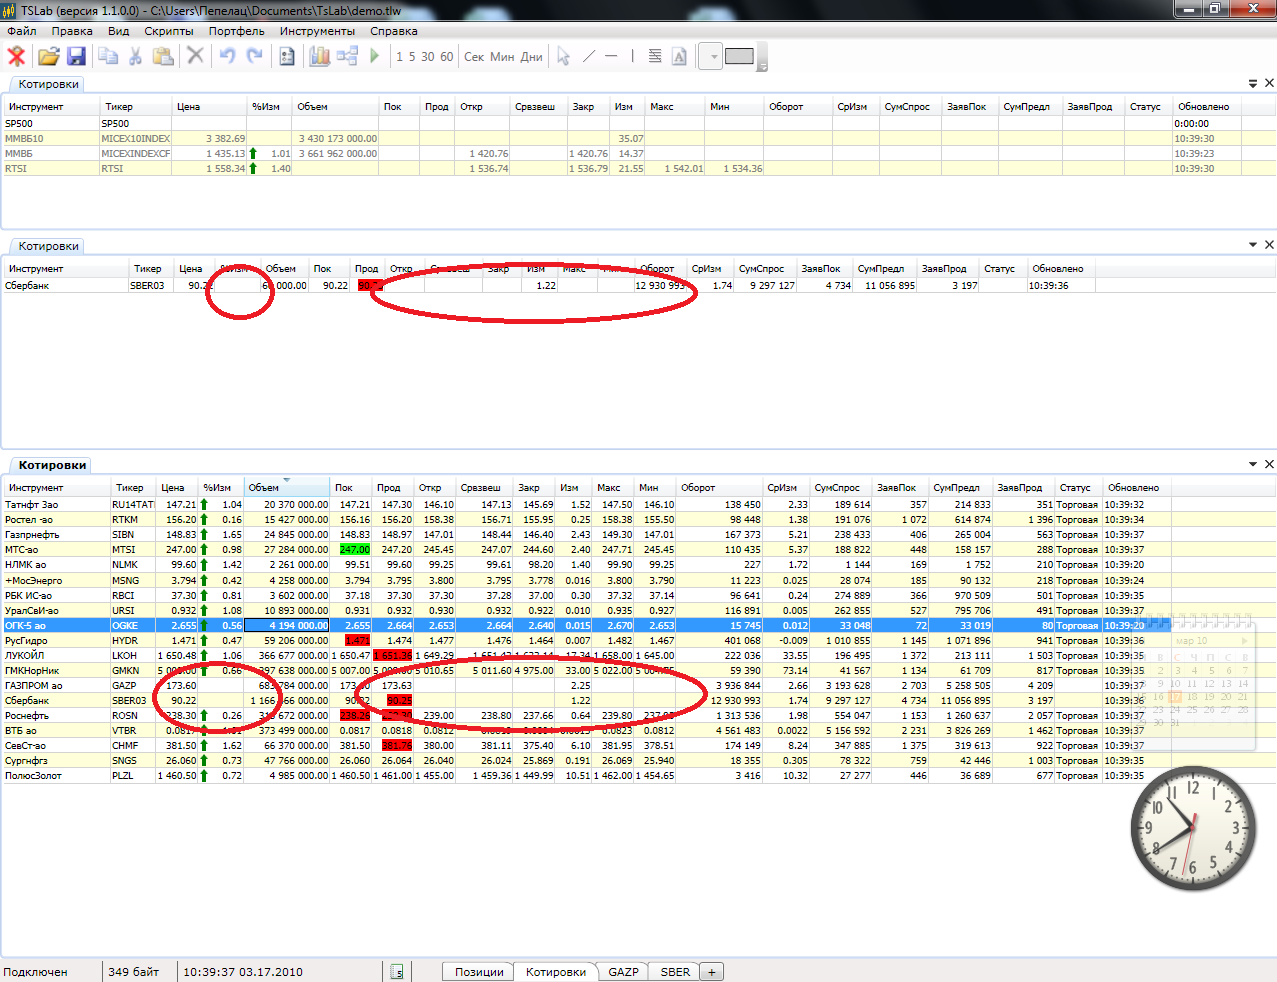Image resolution: width=1277 pixels, height=982 pixels.
Task: Click the undo arrow icon
Action: [x=227, y=56]
